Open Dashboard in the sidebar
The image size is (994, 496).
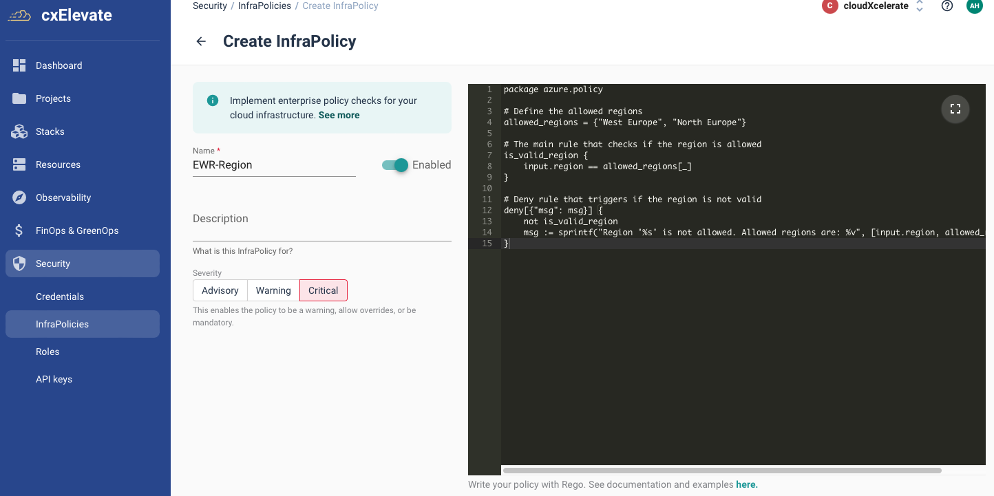click(x=82, y=65)
